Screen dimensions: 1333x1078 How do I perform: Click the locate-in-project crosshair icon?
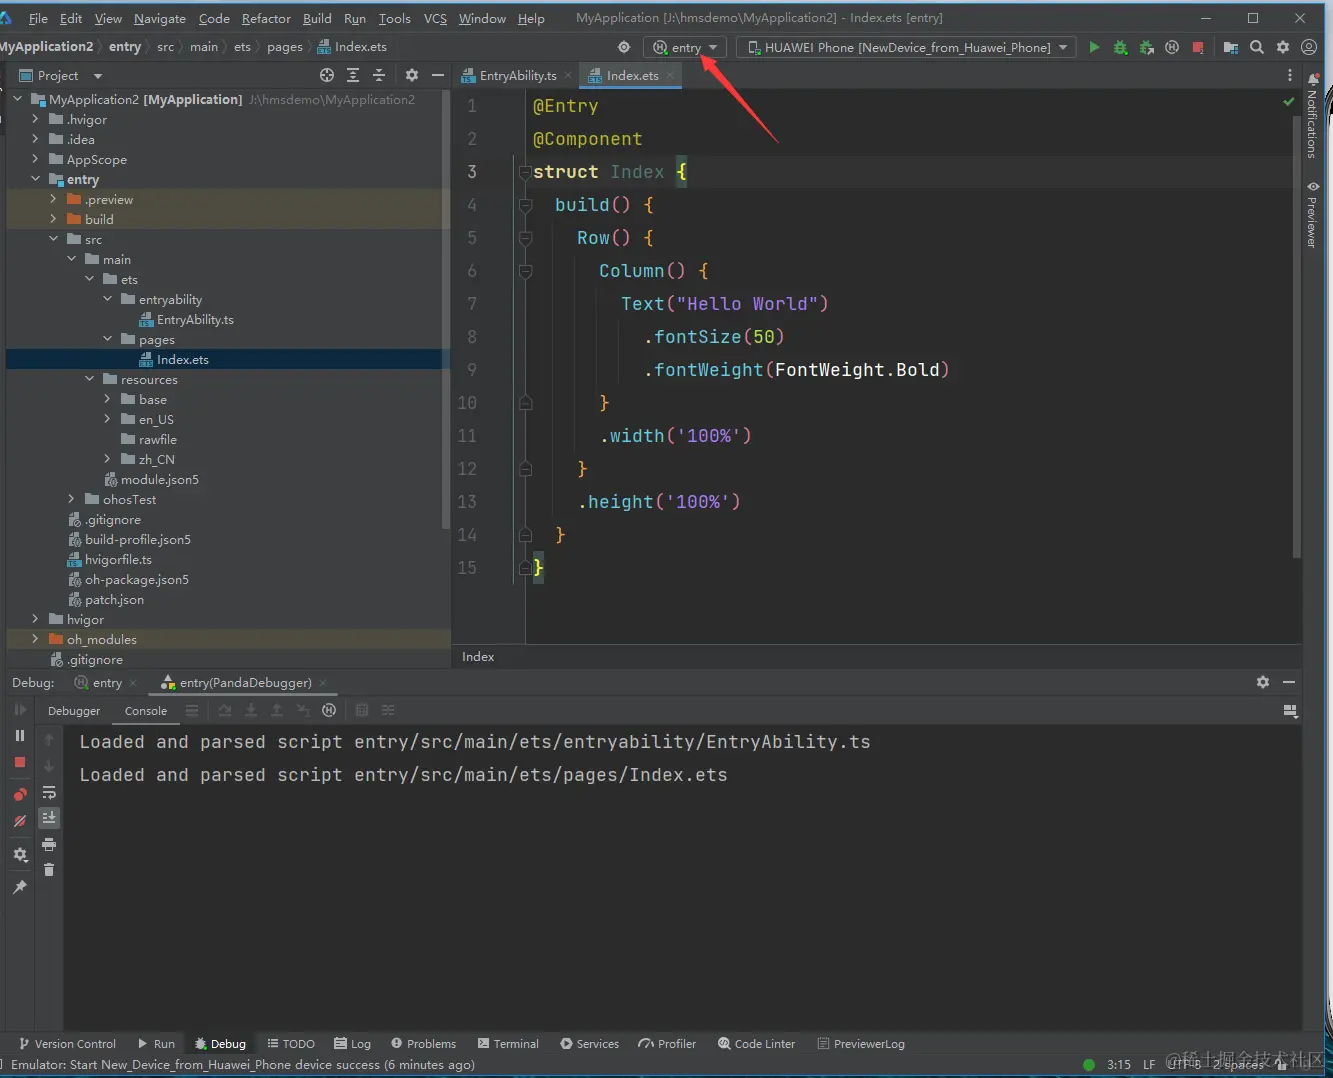tap(327, 75)
